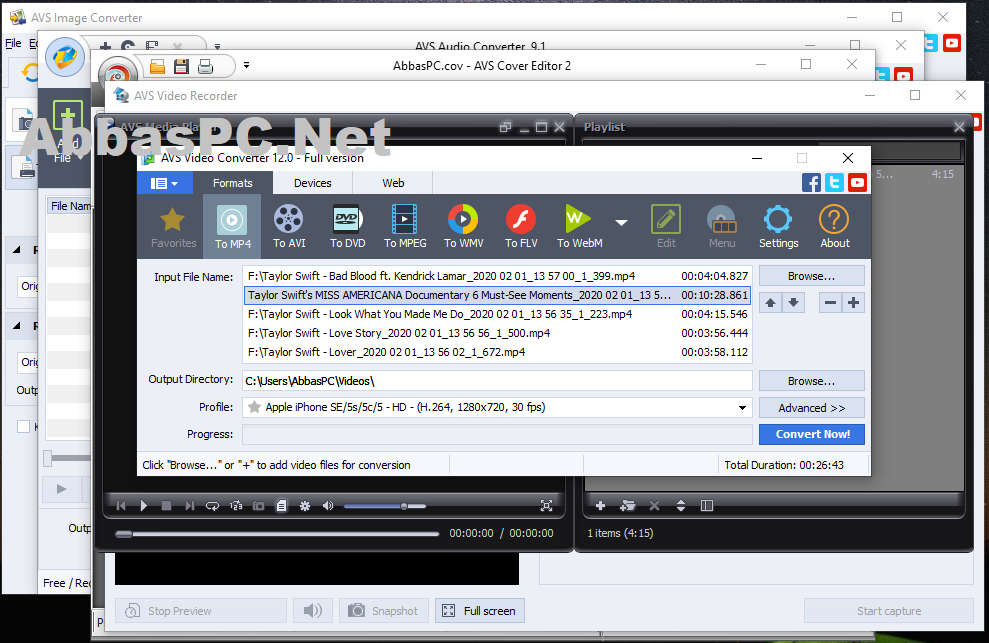
Task: Select the To MP4 format icon
Action: [232, 227]
